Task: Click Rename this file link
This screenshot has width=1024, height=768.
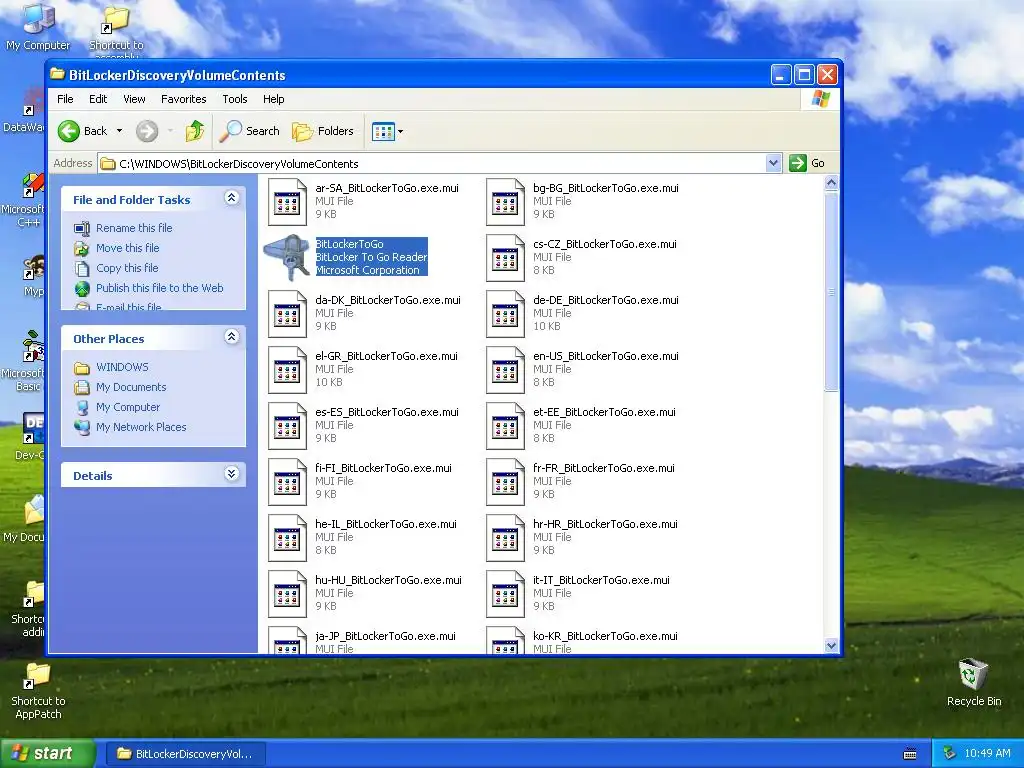Action: pos(134,228)
